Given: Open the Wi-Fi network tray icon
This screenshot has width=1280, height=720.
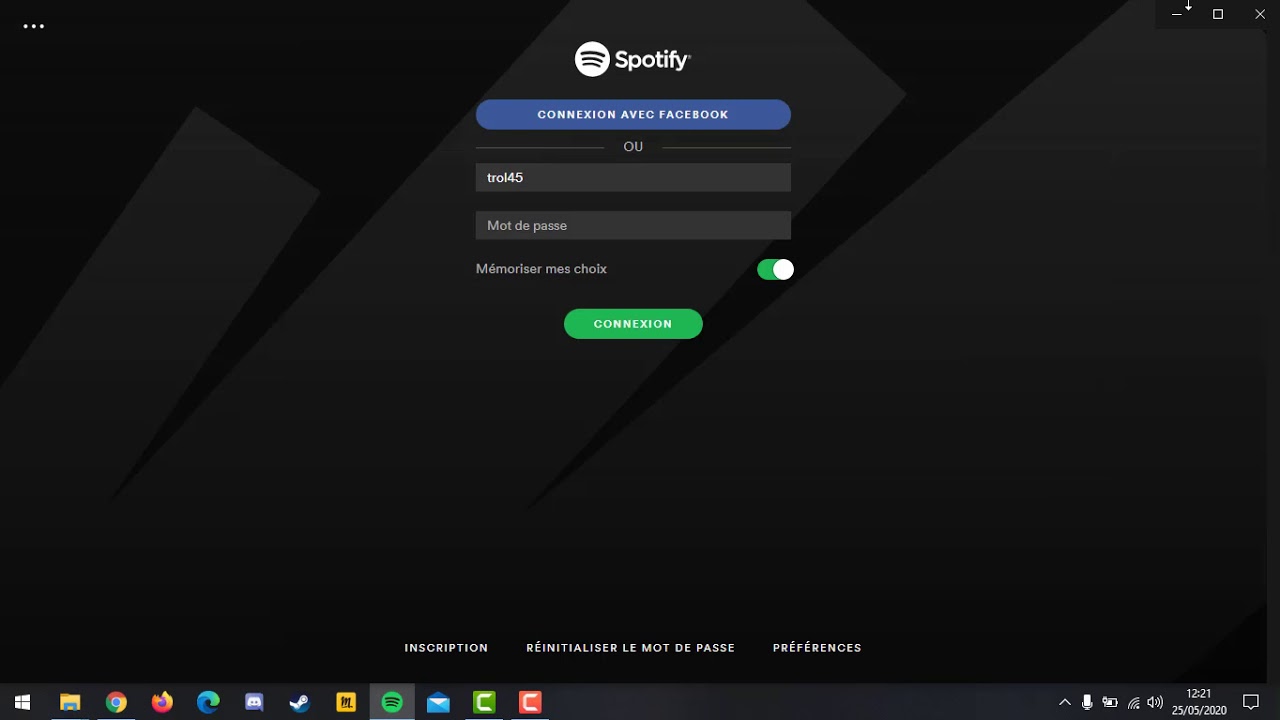Looking at the screenshot, I should pyautogui.click(x=1133, y=702).
